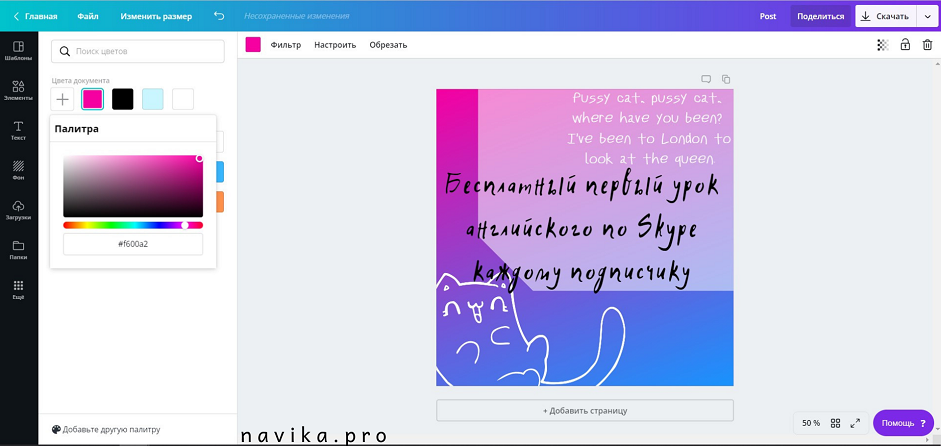Open the Загрузки uploads panel
Image resolution: width=941 pixels, height=446 pixels.
pyautogui.click(x=18, y=210)
